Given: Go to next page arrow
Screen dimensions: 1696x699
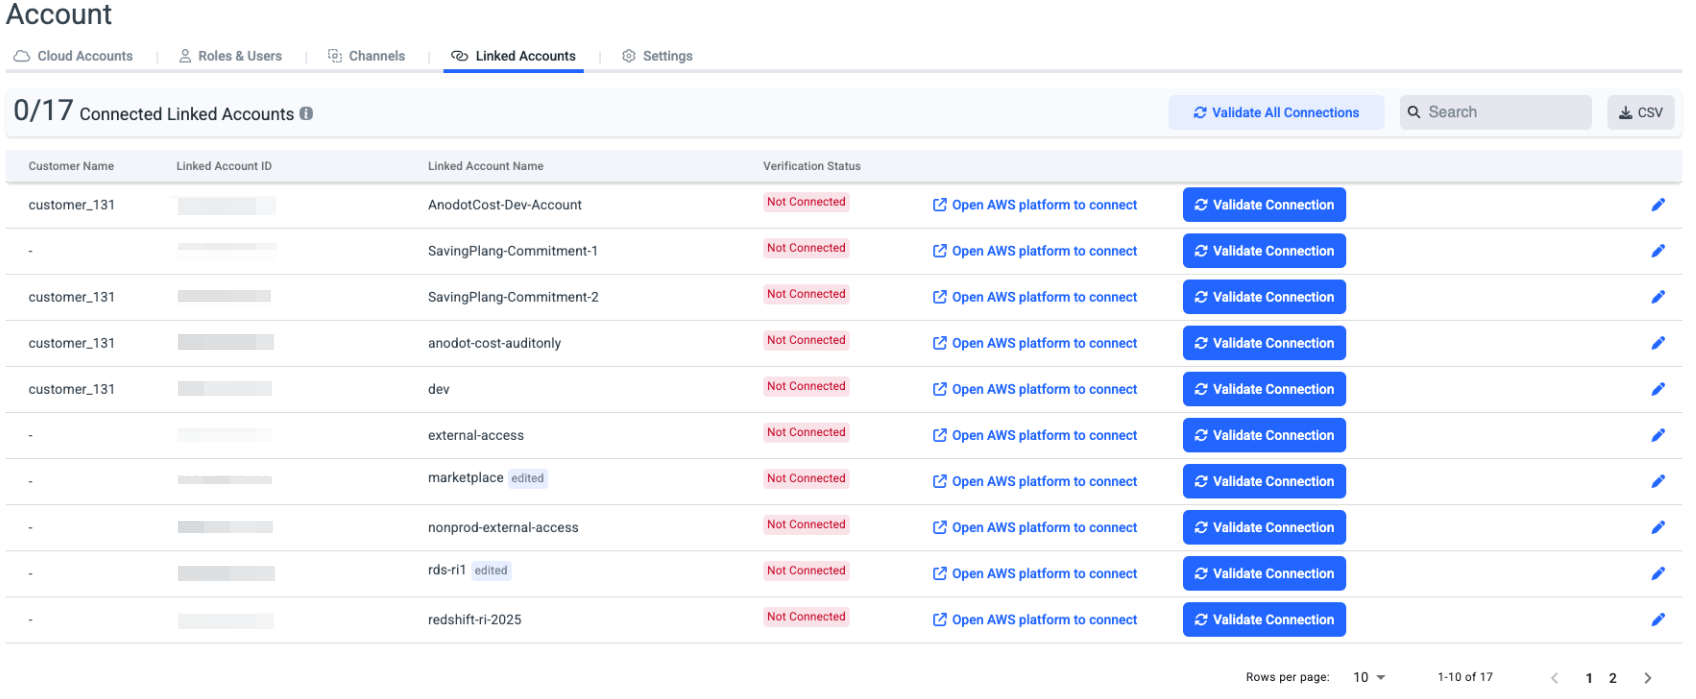Looking at the screenshot, I should pos(1647,678).
